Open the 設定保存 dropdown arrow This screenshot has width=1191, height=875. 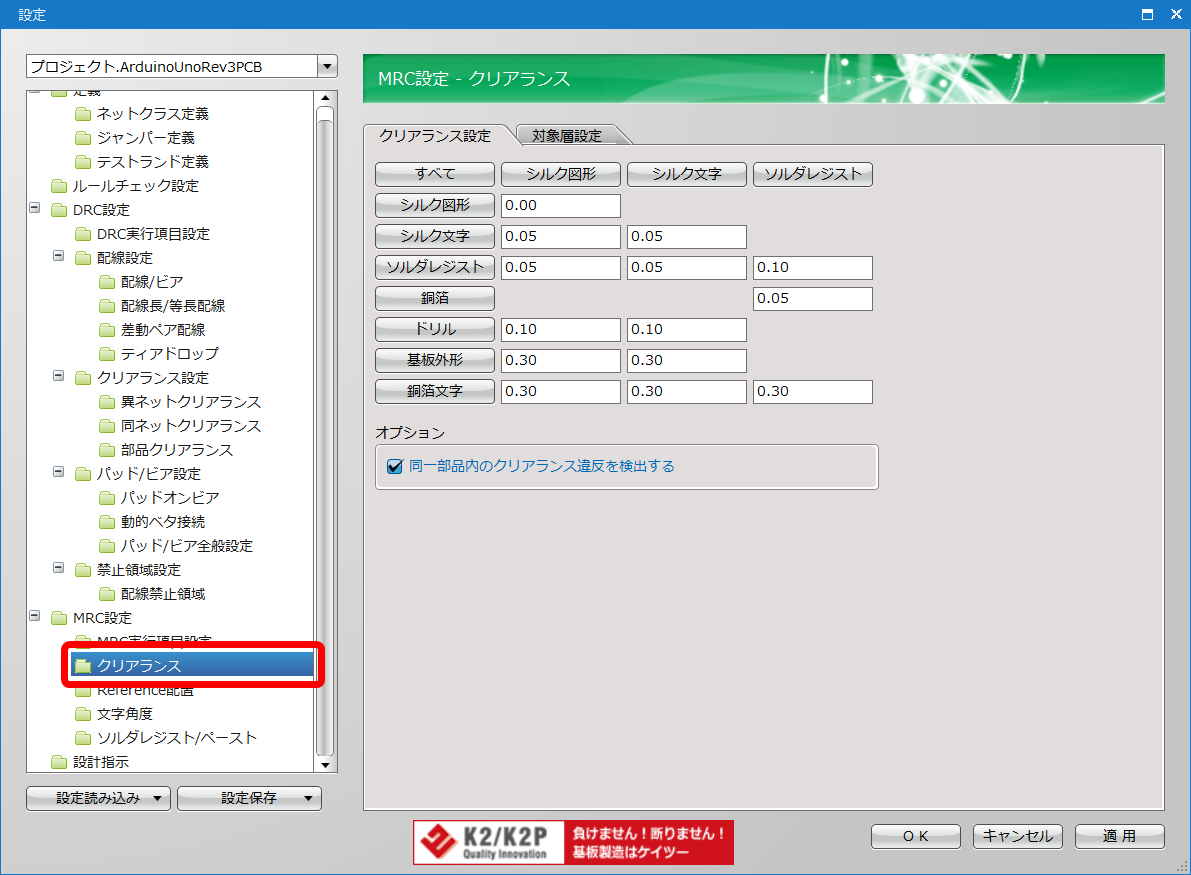coord(310,798)
